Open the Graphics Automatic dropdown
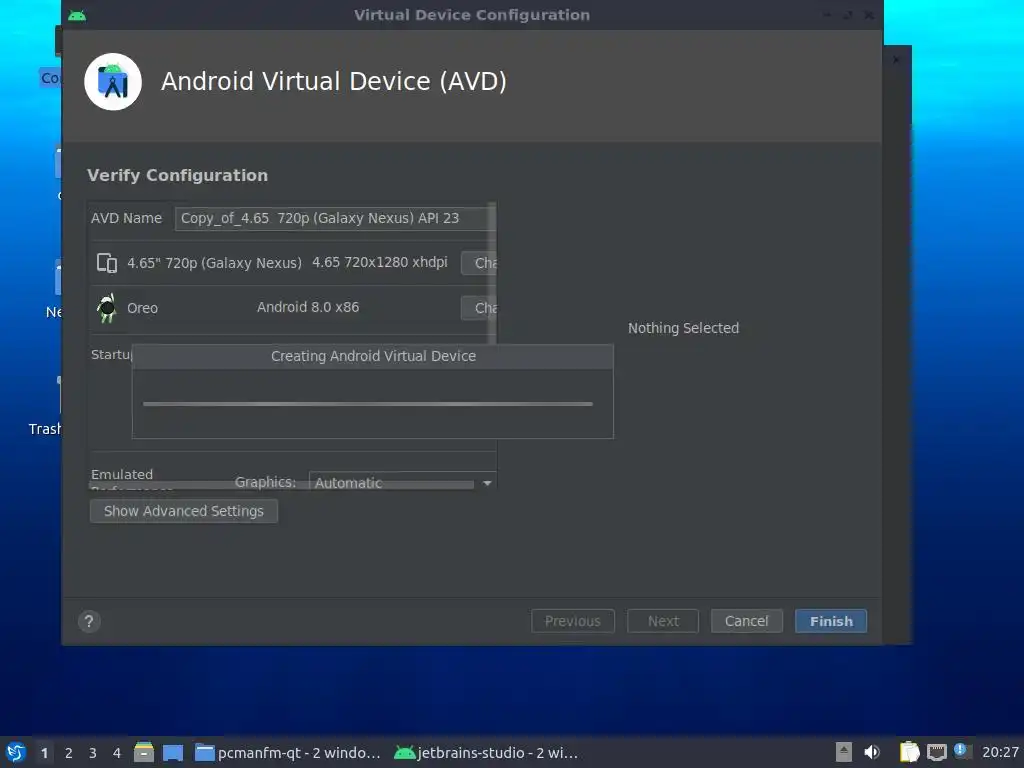Viewport: 1024px width, 768px height. click(x=402, y=482)
